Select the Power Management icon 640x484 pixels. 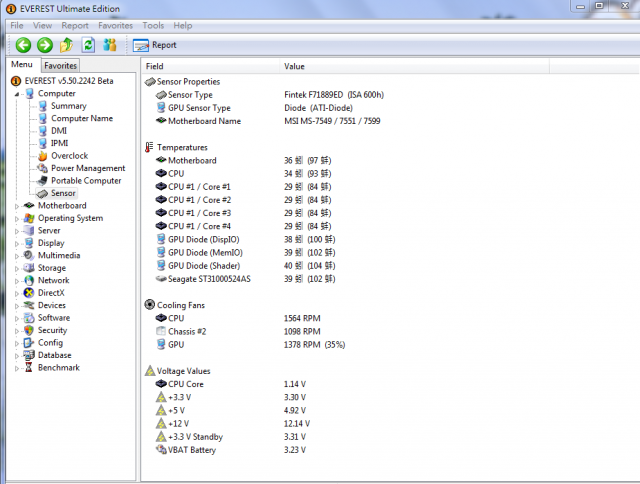tap(42, 168)
